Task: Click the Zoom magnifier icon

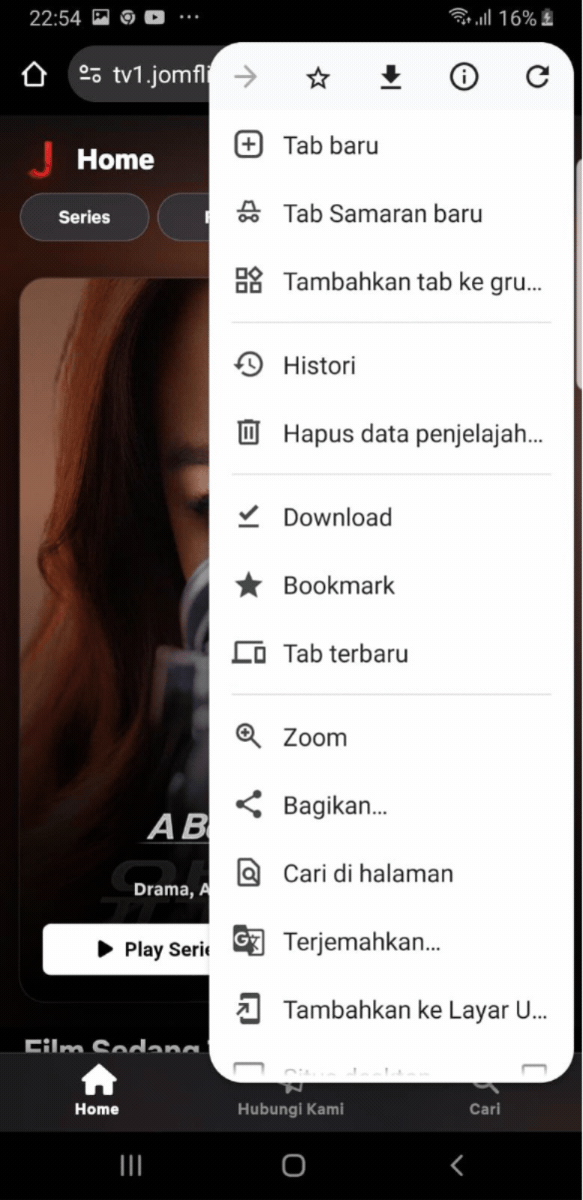Action: point(248,737)
